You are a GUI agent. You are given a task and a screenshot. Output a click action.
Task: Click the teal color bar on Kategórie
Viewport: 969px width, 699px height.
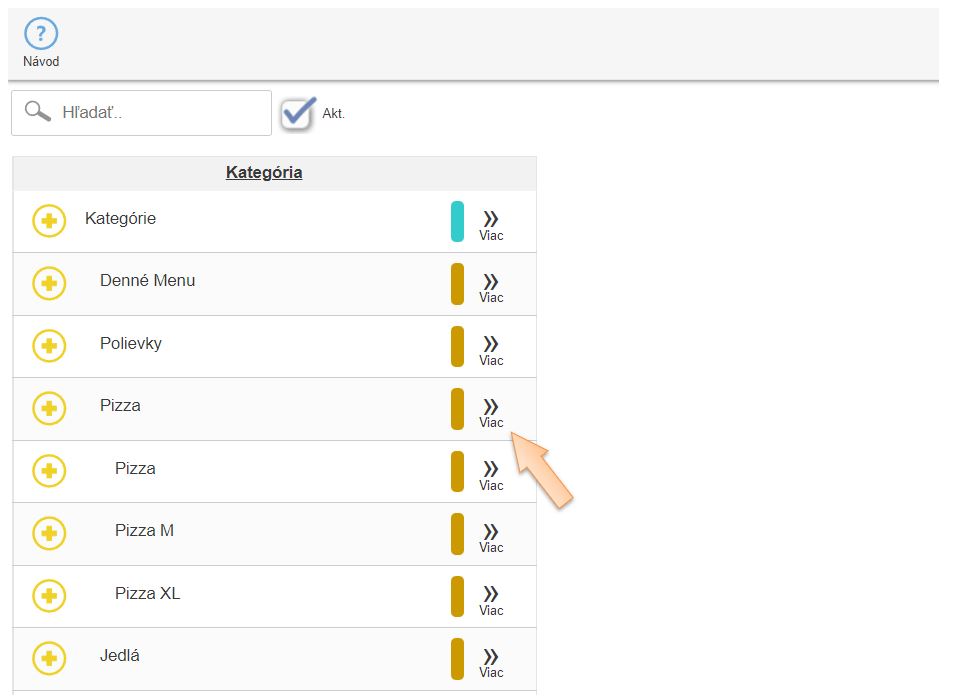coord(457,221)
